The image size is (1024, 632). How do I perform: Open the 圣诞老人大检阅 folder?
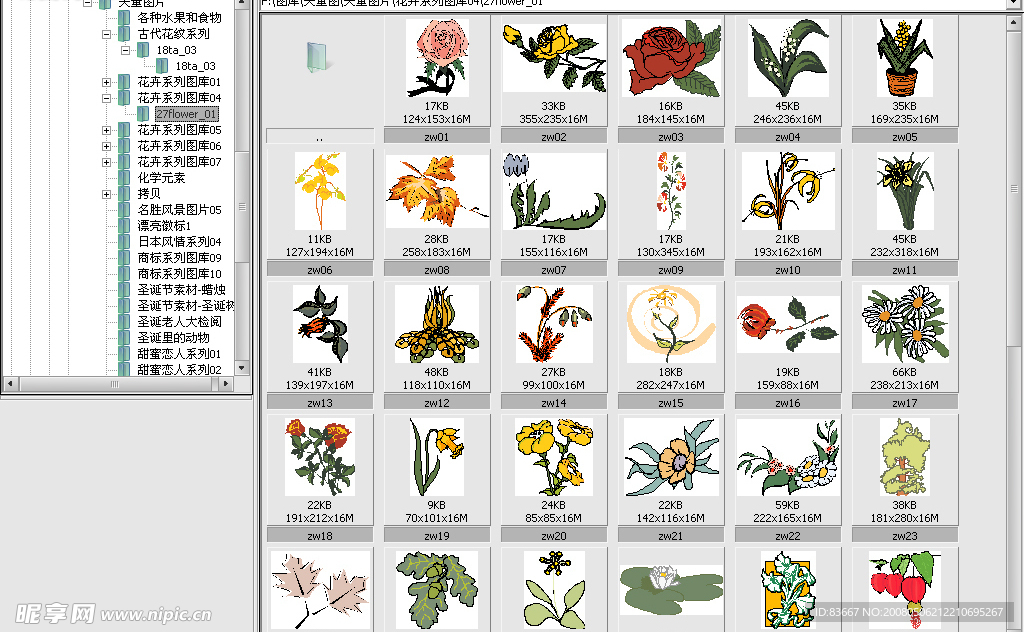[x=180, y=321]
